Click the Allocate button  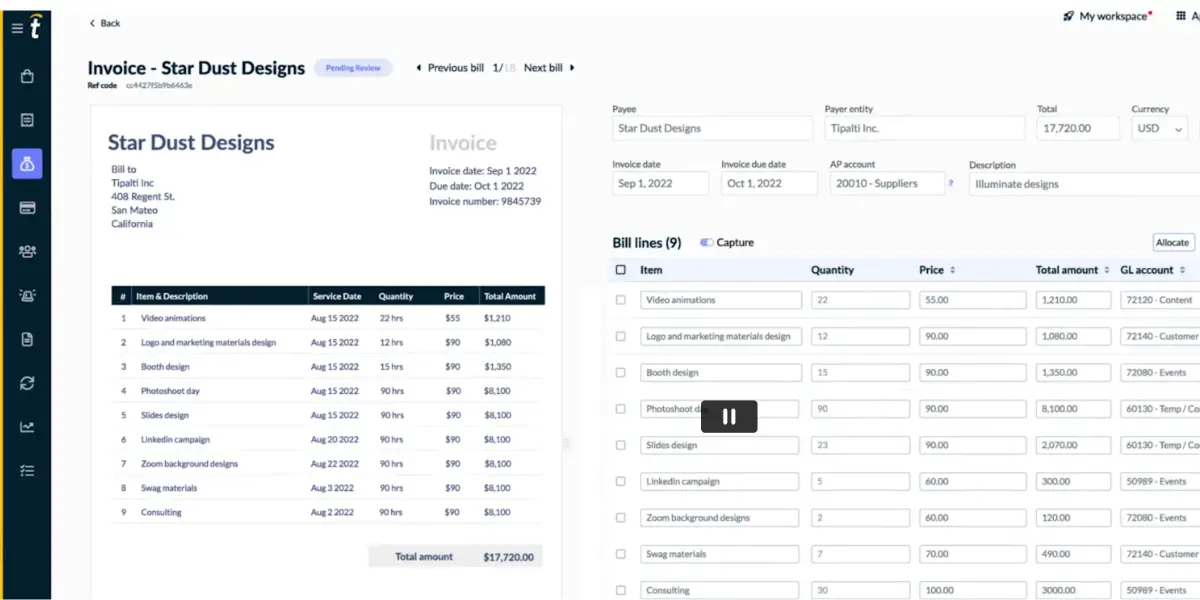tap(1172, 243)
